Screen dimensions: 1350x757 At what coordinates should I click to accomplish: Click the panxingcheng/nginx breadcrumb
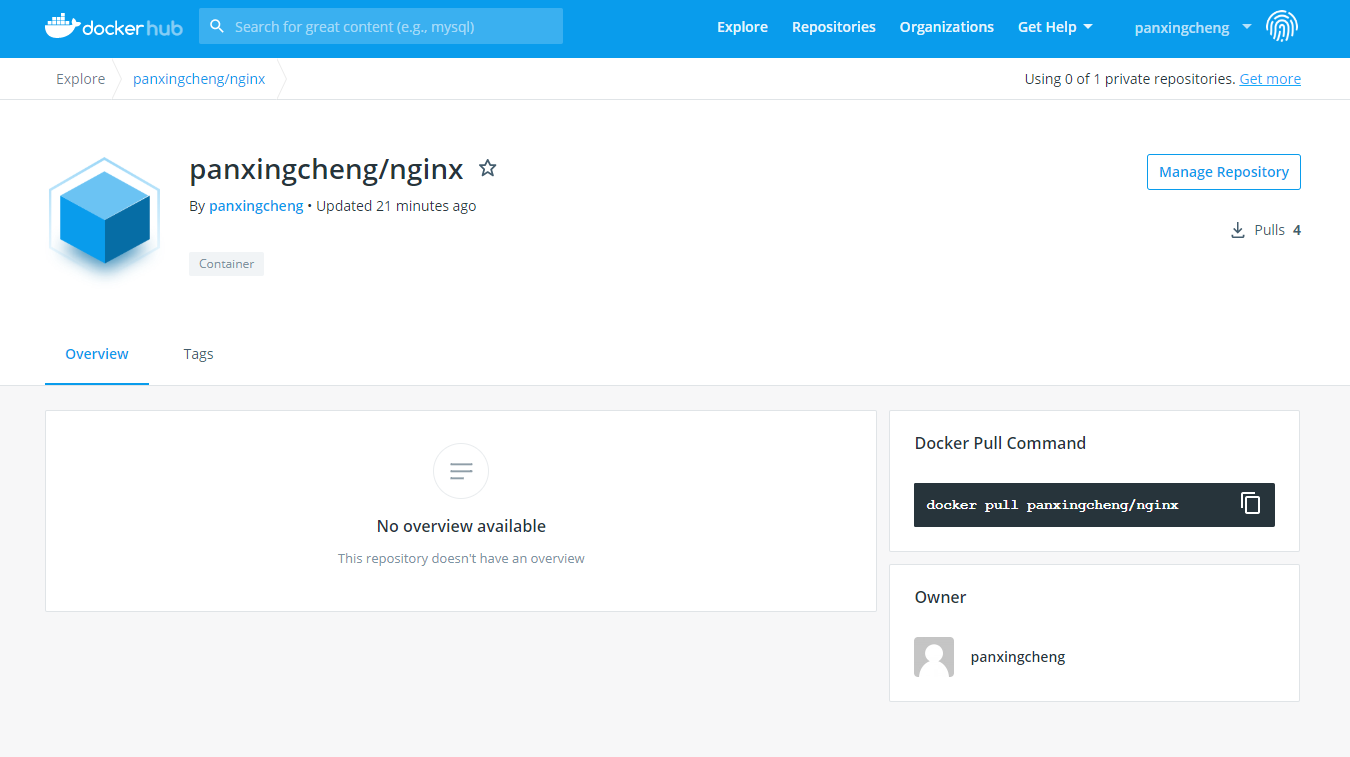click(x=199, y=79)
